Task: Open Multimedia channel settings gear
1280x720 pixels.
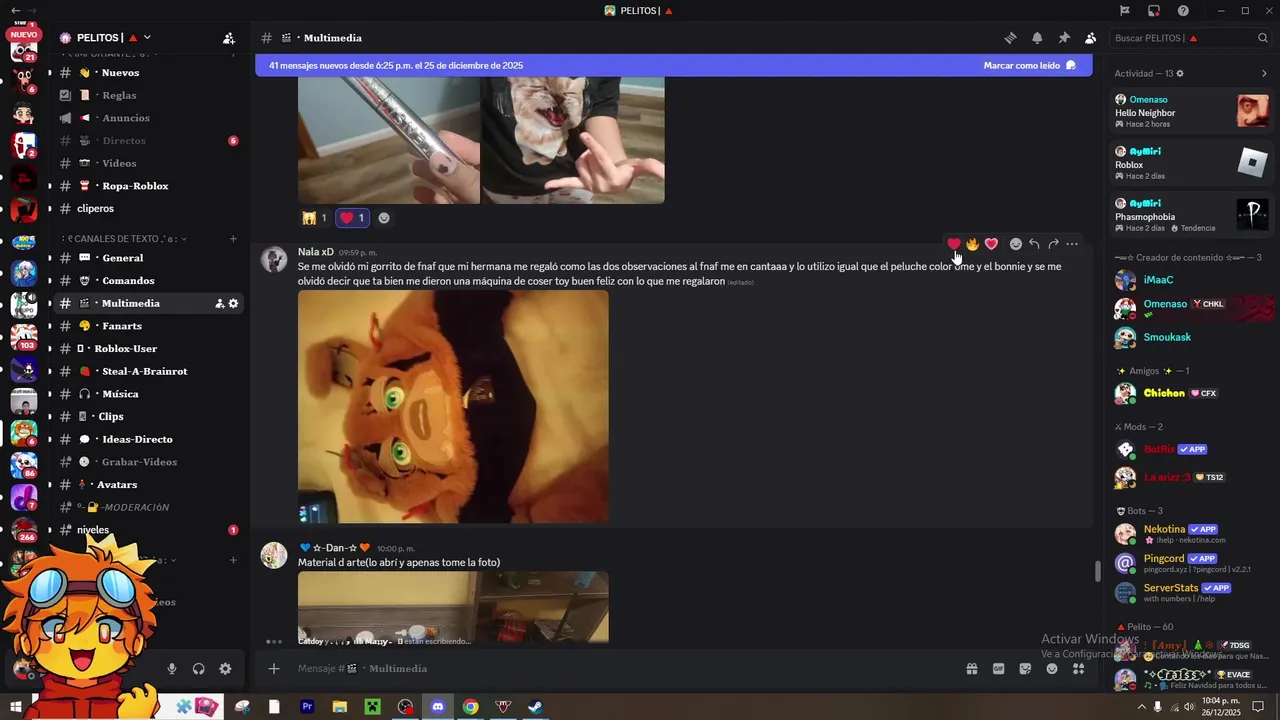Action: [x=233, y=303]
